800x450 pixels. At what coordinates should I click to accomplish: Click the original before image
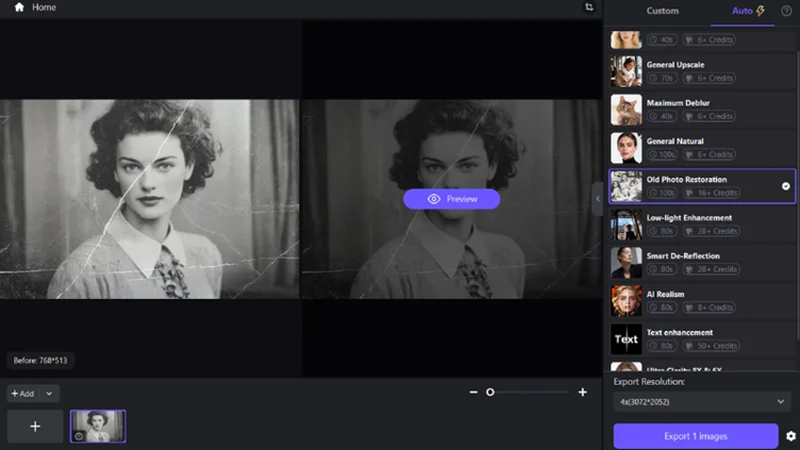click(149, 199)
